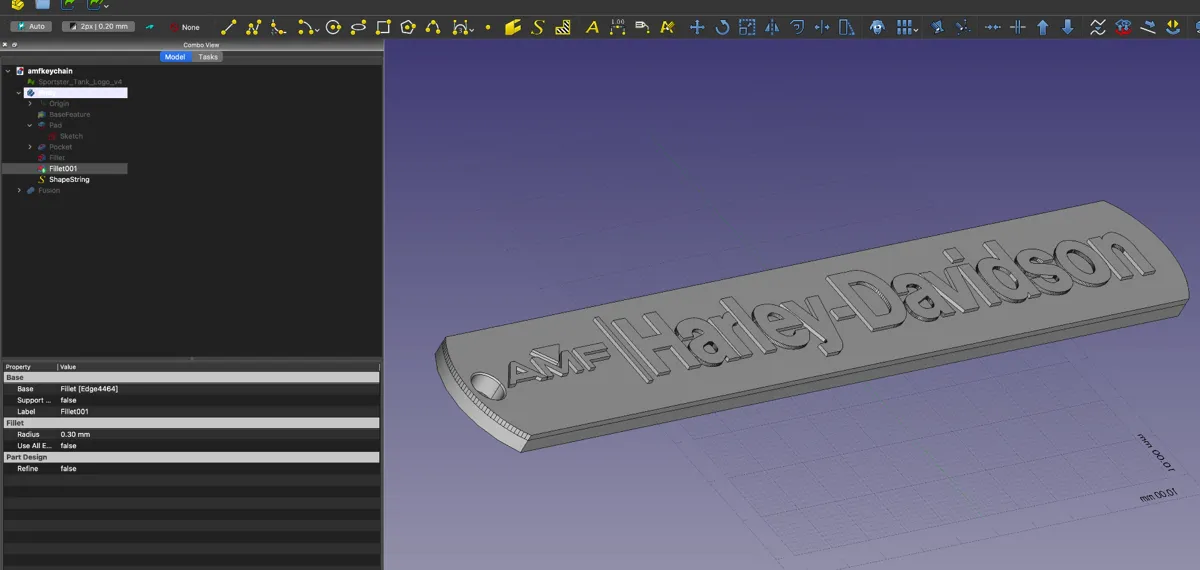Switch to the Tasks tab
Viewport: 1200px width, 570px height.
(208, 57)
